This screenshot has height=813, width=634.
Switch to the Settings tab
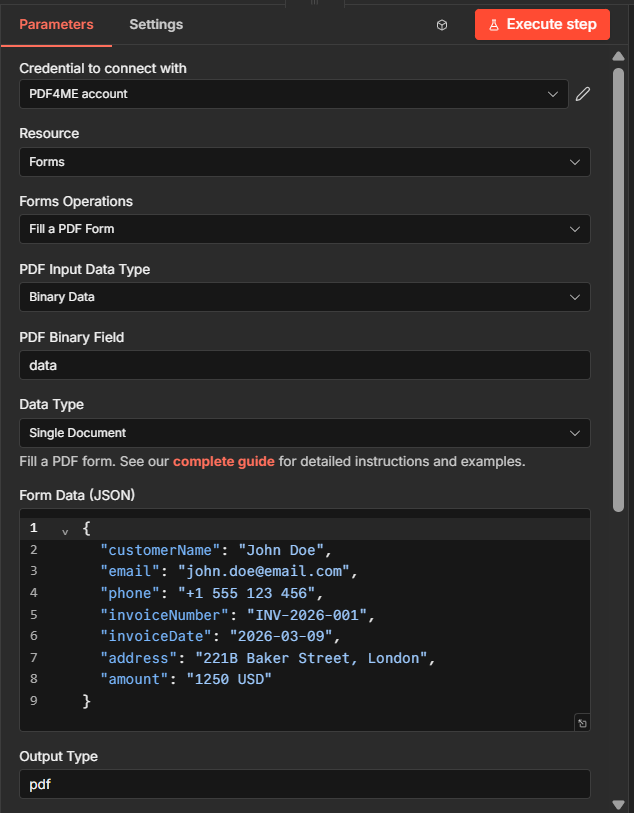coord(156,24)
